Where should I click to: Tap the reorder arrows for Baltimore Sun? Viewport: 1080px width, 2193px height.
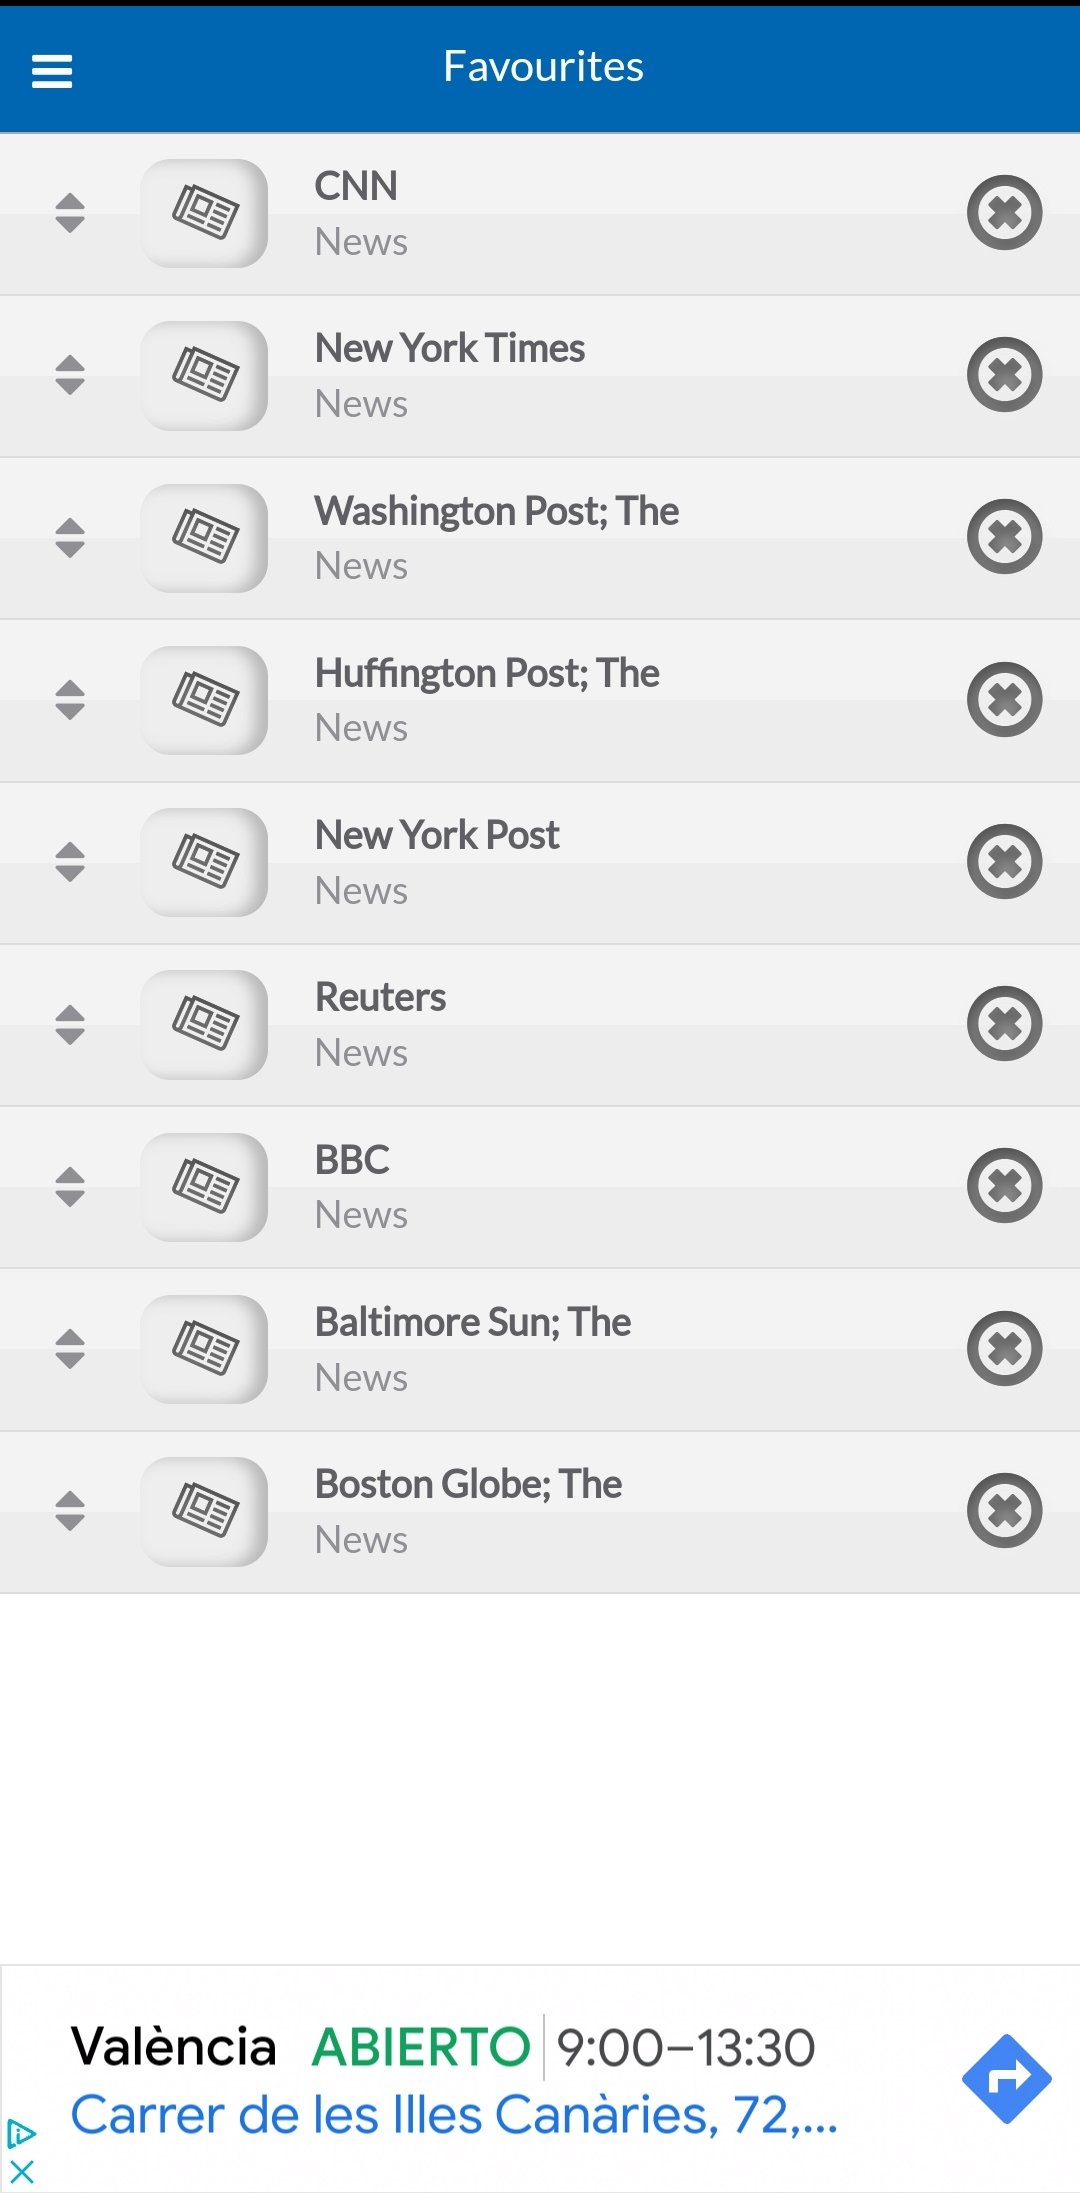tap(70, 1349)
